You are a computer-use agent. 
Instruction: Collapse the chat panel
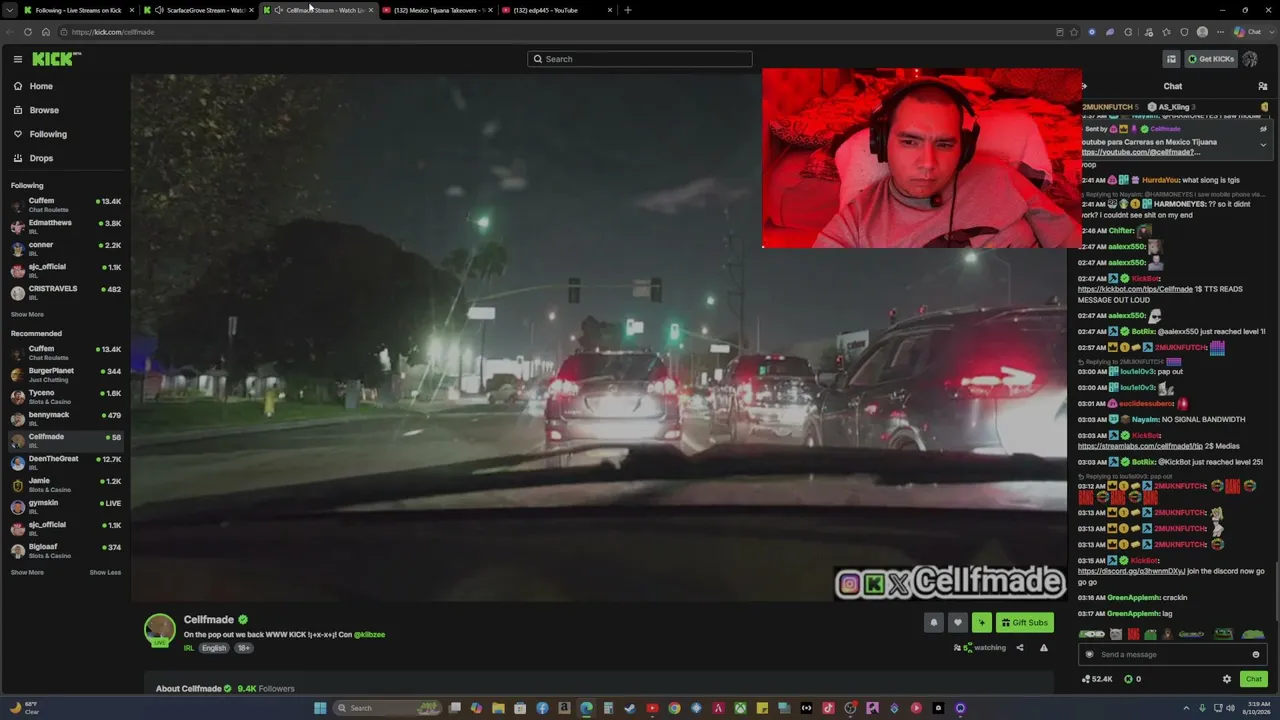[1084, 86]
